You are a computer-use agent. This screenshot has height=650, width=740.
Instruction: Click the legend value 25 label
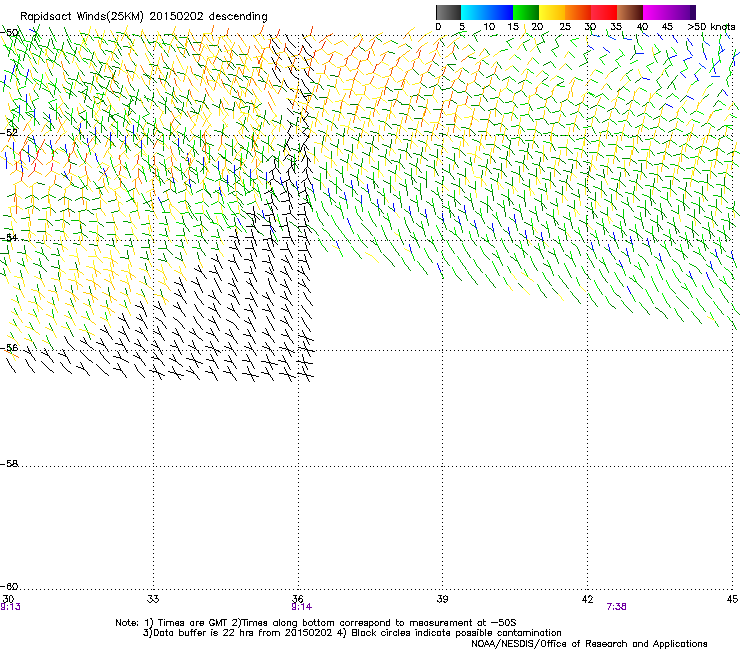(565, 27)
